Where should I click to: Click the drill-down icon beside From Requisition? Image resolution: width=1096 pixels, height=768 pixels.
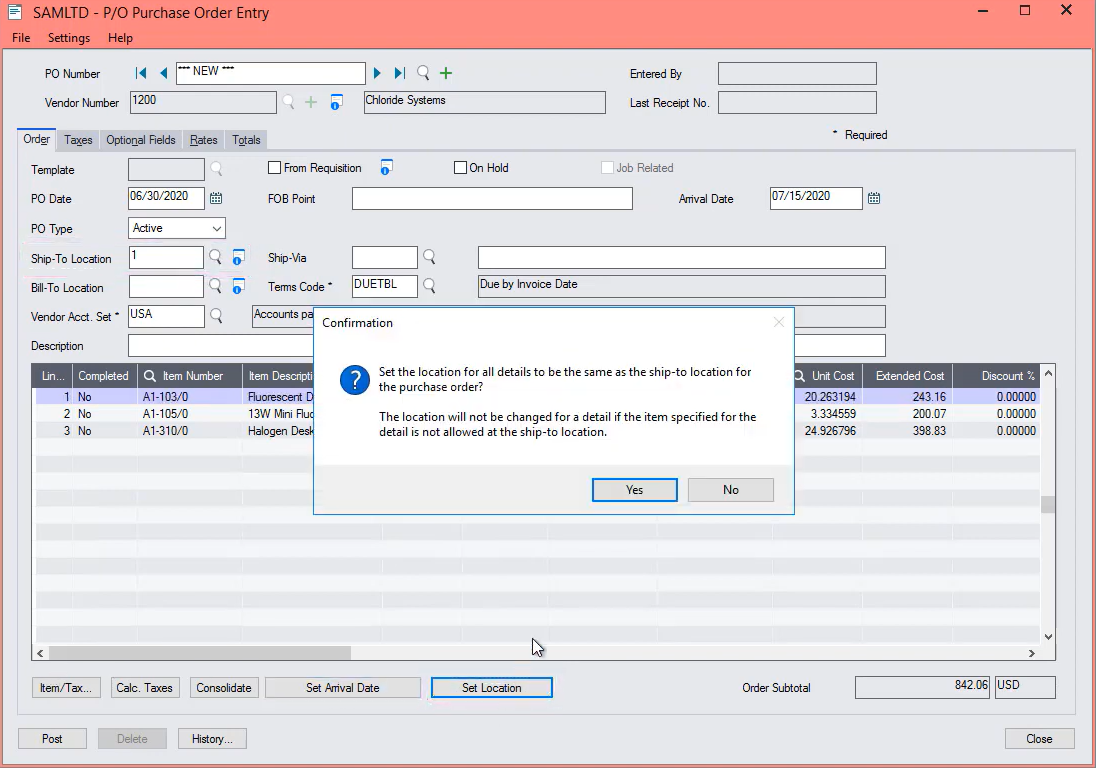click(386, 167)
